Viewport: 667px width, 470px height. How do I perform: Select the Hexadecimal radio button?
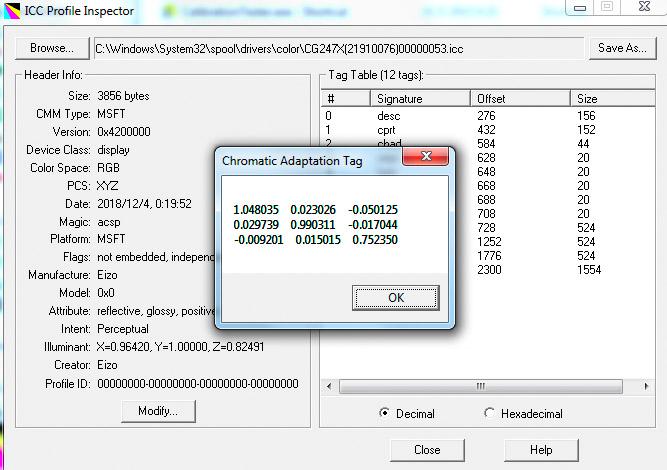[x=489, y=413]
